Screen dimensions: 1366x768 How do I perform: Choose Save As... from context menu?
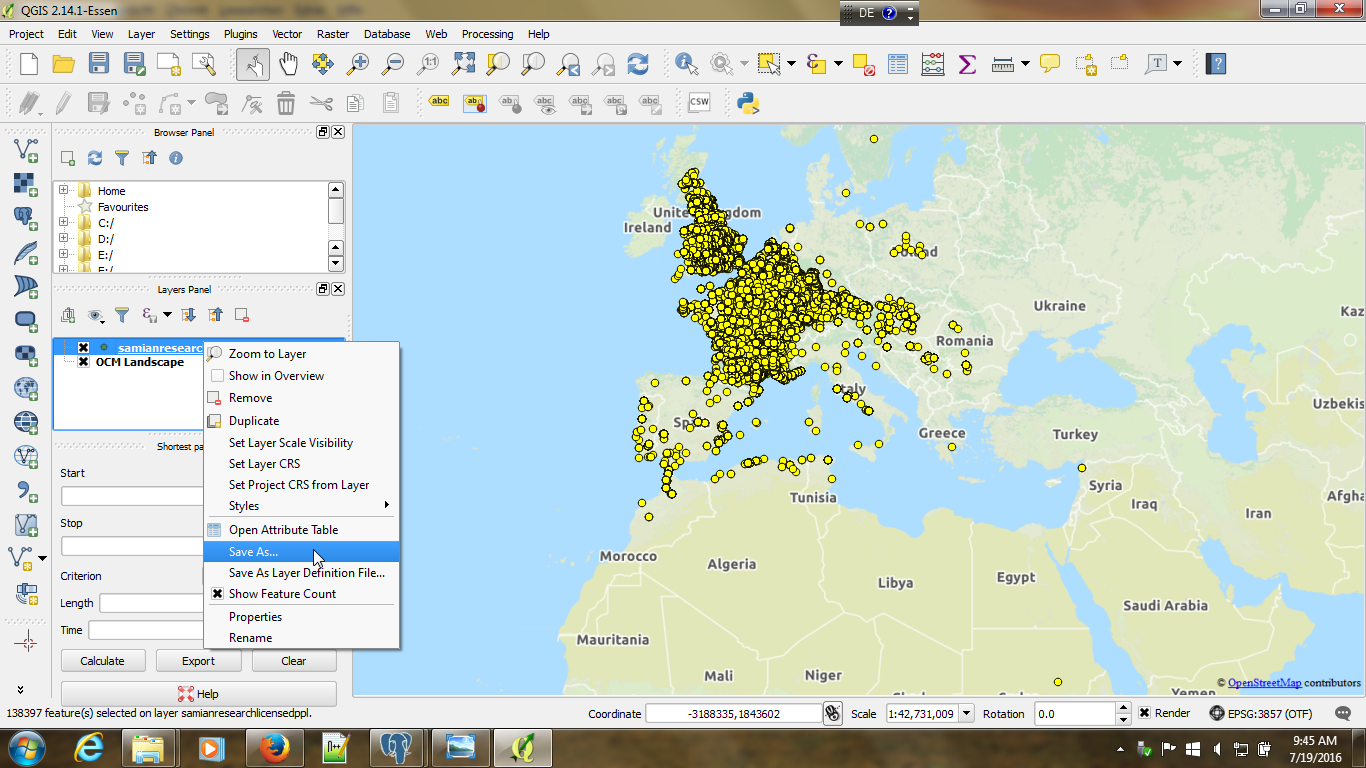click(x=301, y=552)
